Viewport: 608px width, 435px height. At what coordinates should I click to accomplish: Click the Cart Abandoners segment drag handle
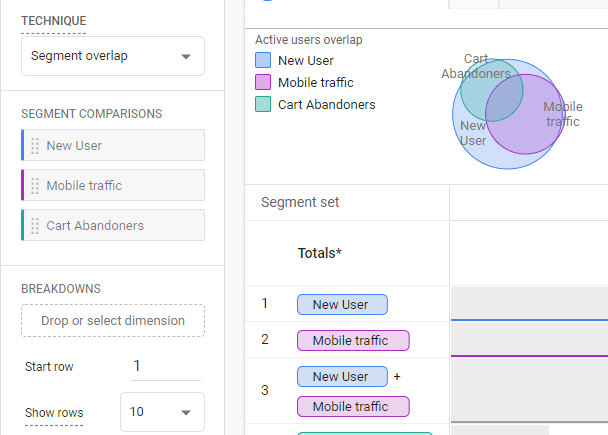35,226
